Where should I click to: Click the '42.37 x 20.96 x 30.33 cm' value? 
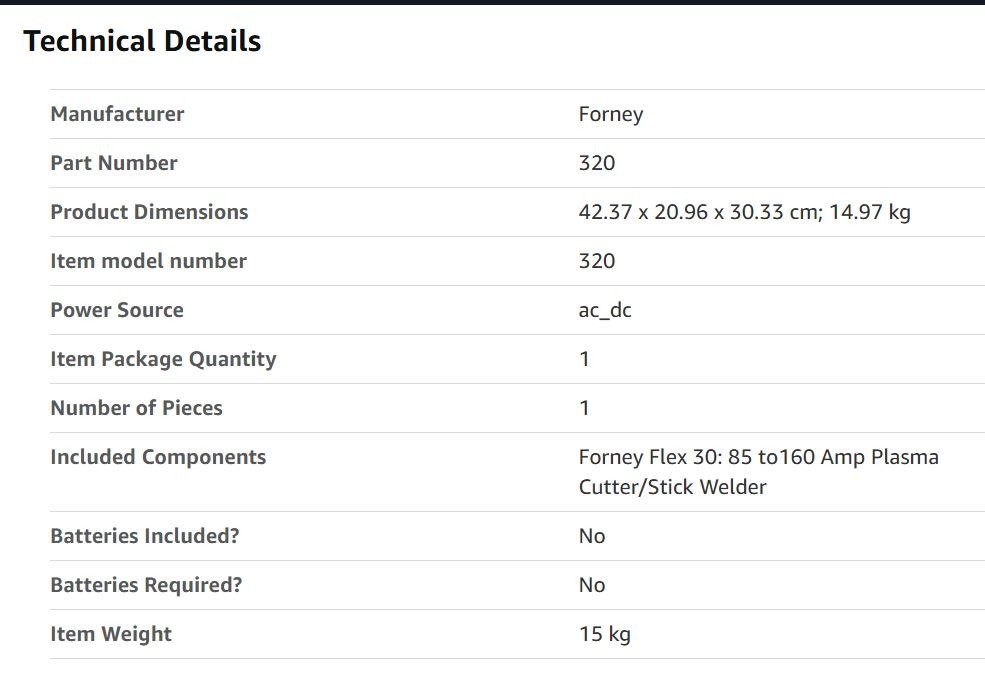tap(700, 212)
